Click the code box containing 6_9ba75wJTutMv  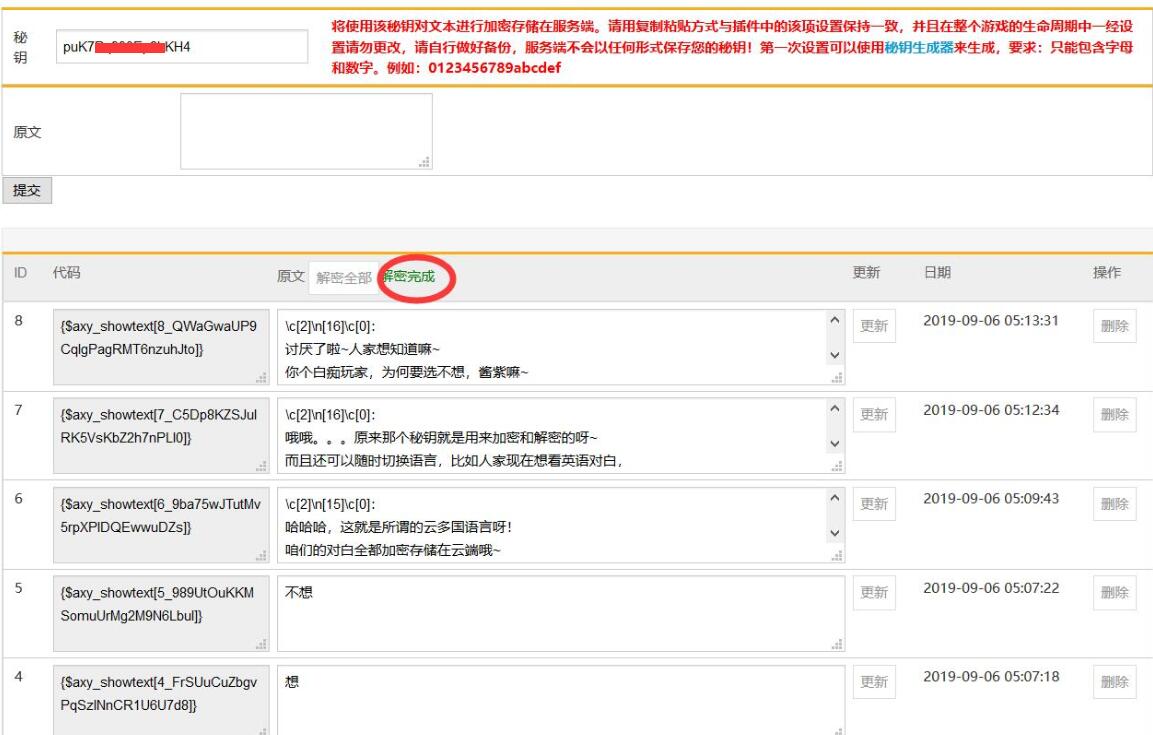click(x=161, y=526)
